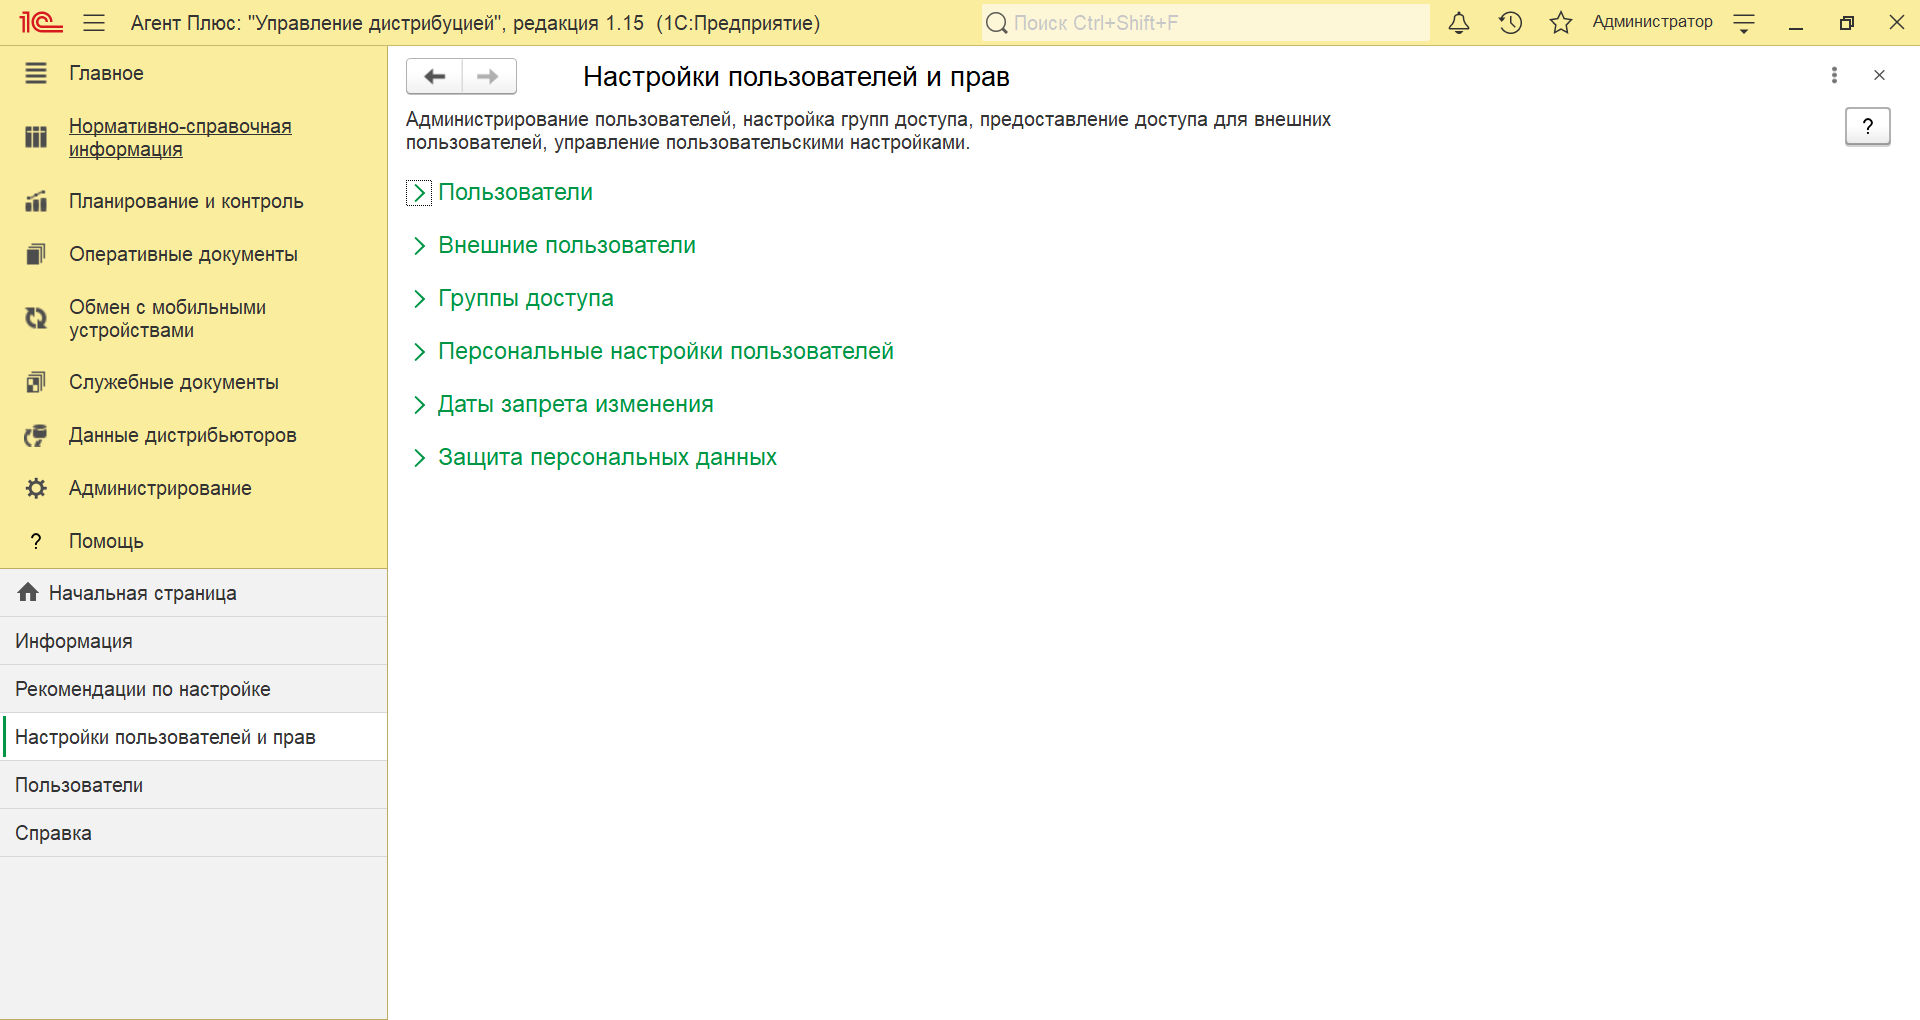This screenshot has width=1920, height=1020.
Task: Open the history clock icon
Action: coord(1510,23)
